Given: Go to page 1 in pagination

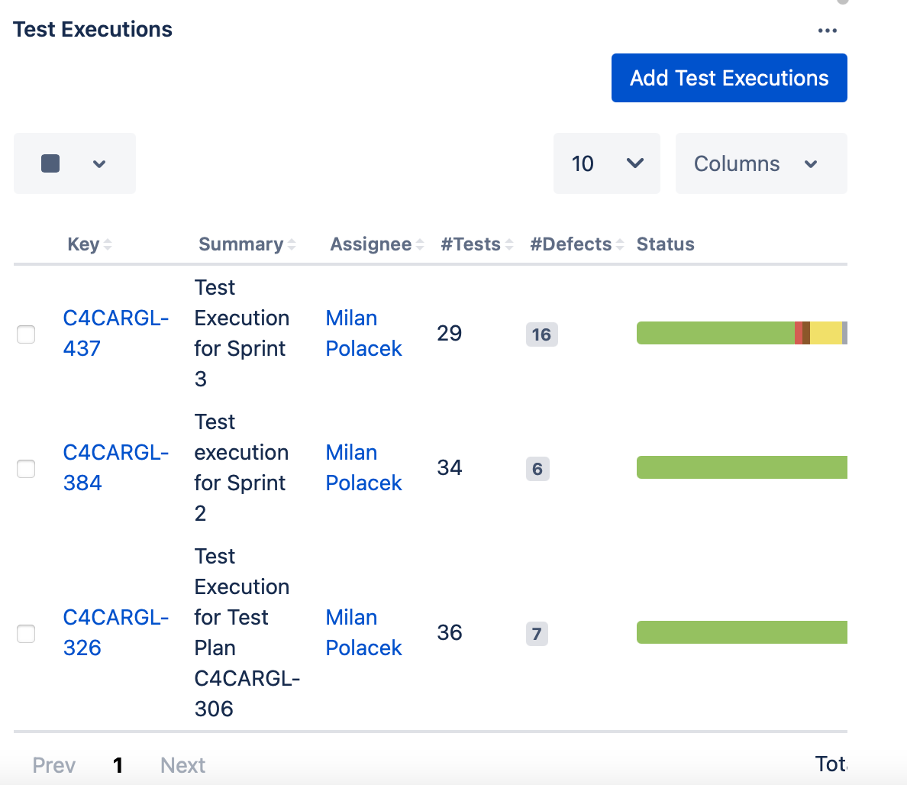Looking at the screenshot, I should (118, 765).
